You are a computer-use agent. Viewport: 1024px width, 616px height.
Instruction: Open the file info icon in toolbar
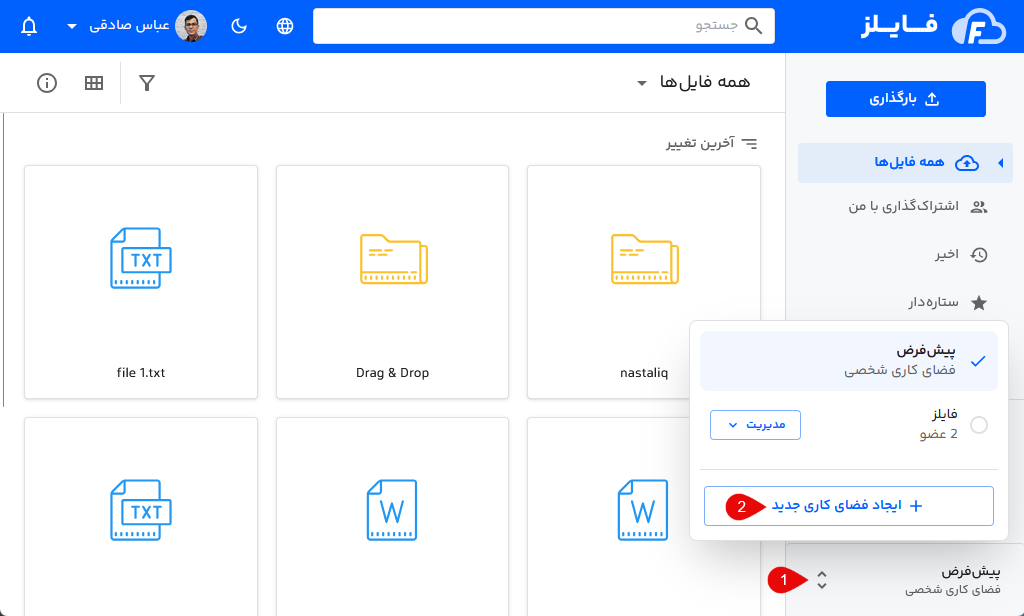coord(46,83)
